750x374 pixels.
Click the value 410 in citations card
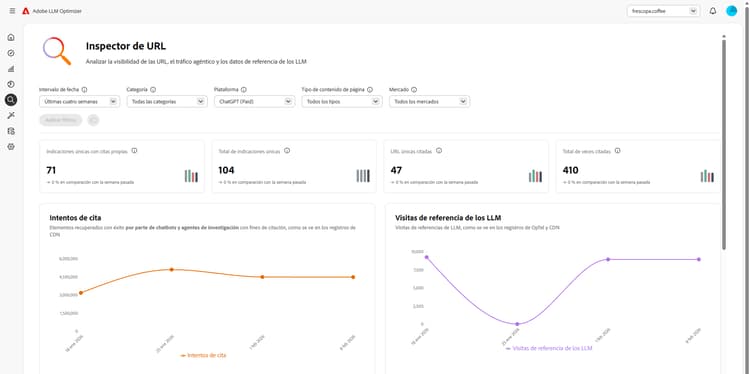(x=571, y=170)
